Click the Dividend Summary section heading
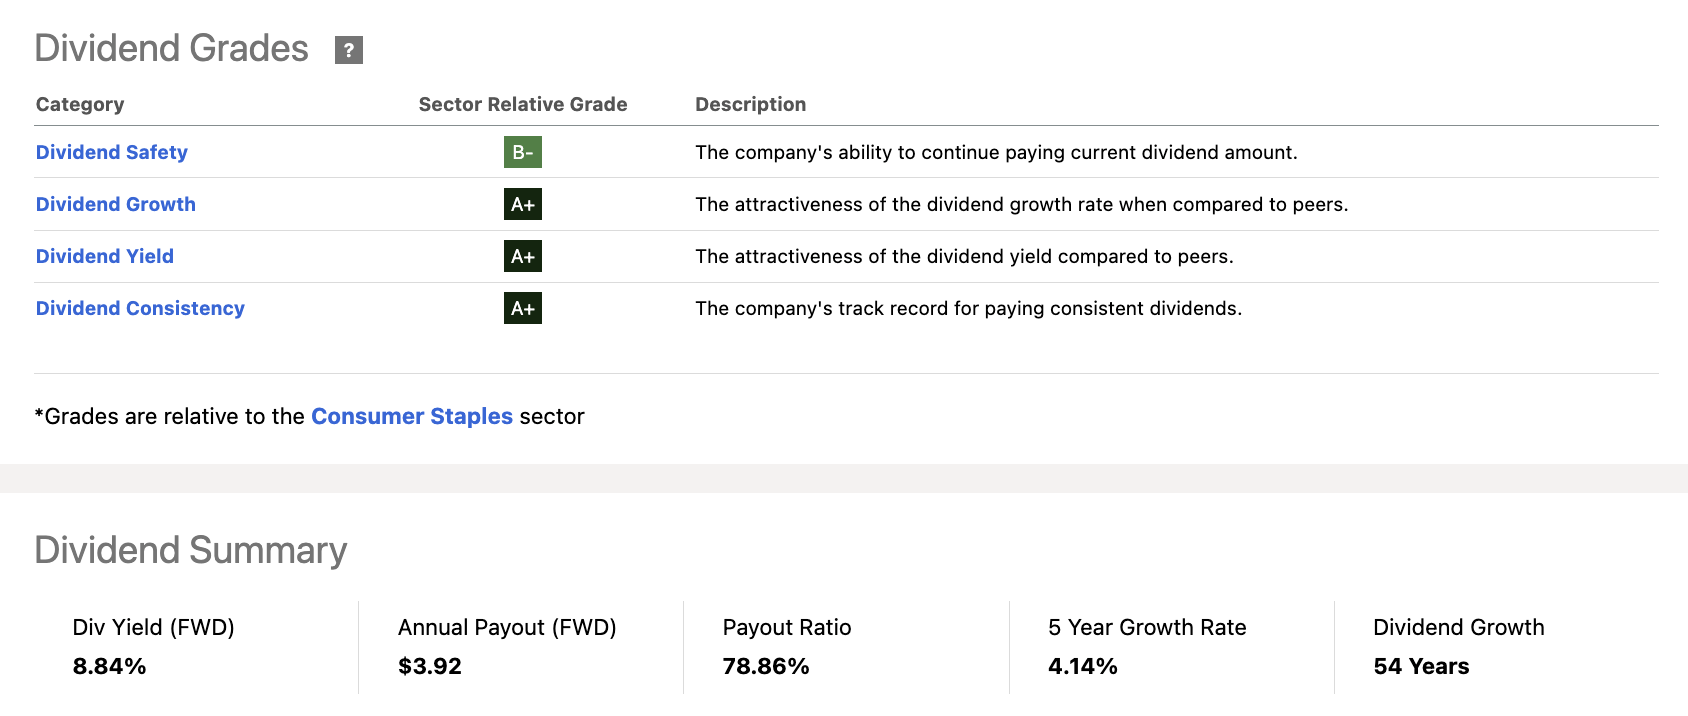The width and height of the screenshot is (1688, 716). [191, 550]
